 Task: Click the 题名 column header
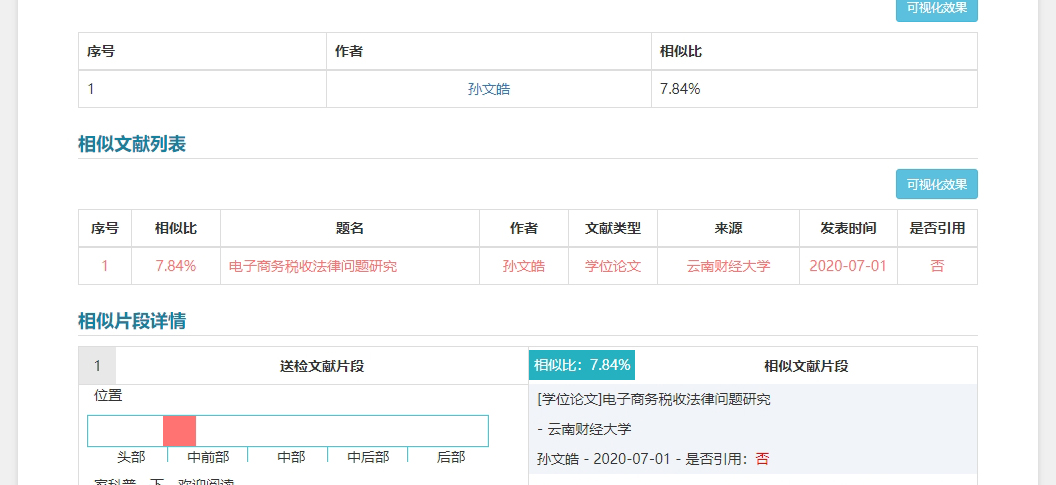tap(350, 228)
